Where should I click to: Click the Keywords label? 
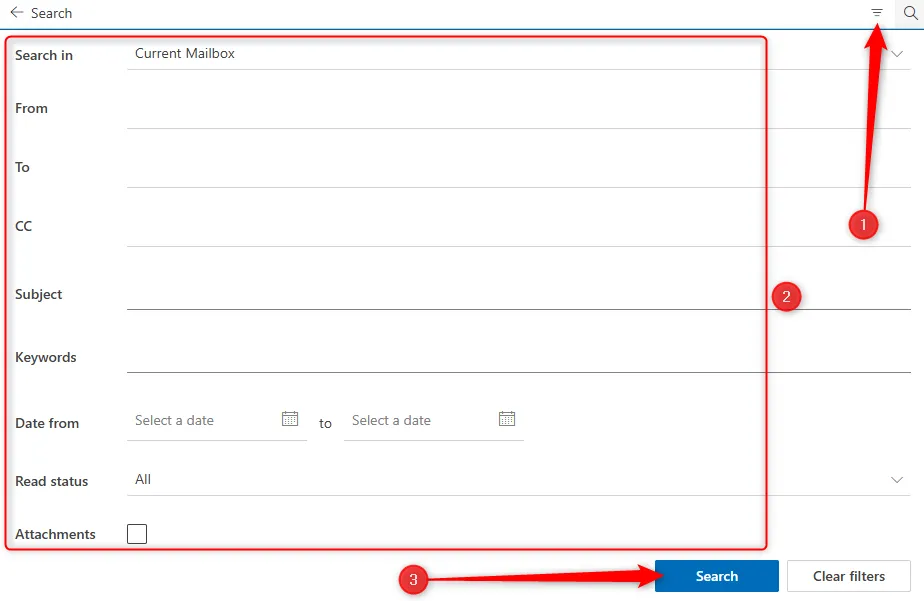[46, 358]
